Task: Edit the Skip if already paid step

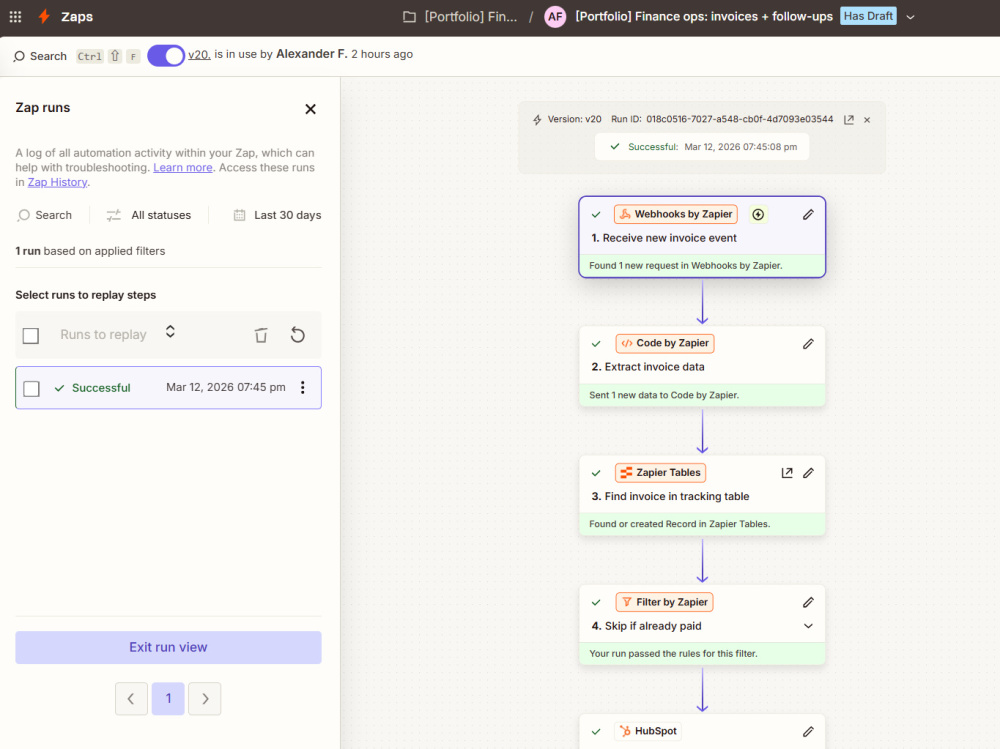Action: tap(808, 602)
